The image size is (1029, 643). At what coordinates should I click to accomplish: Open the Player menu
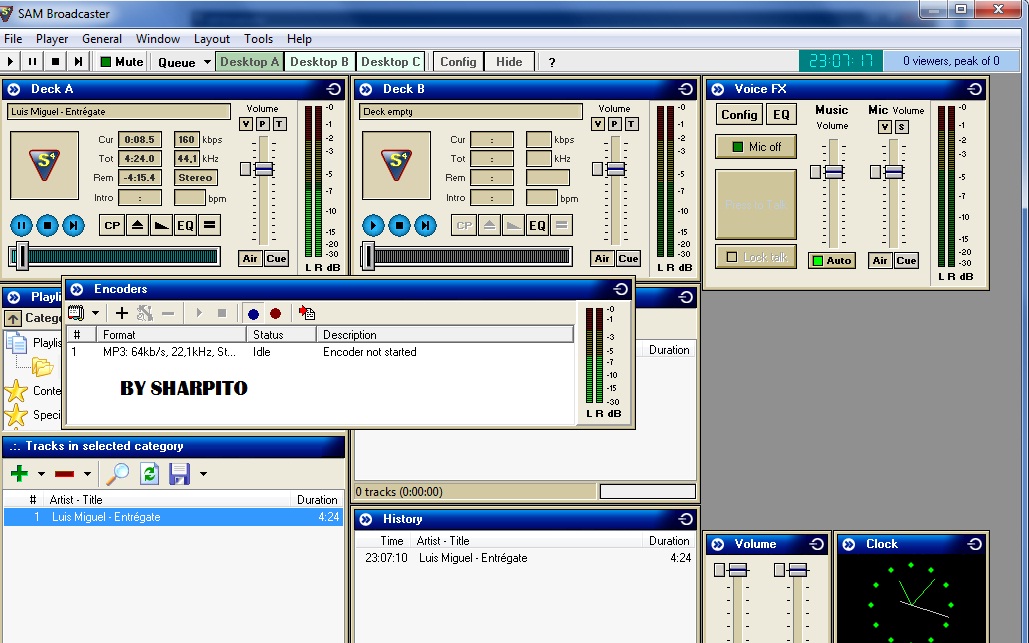click(52, 39)
